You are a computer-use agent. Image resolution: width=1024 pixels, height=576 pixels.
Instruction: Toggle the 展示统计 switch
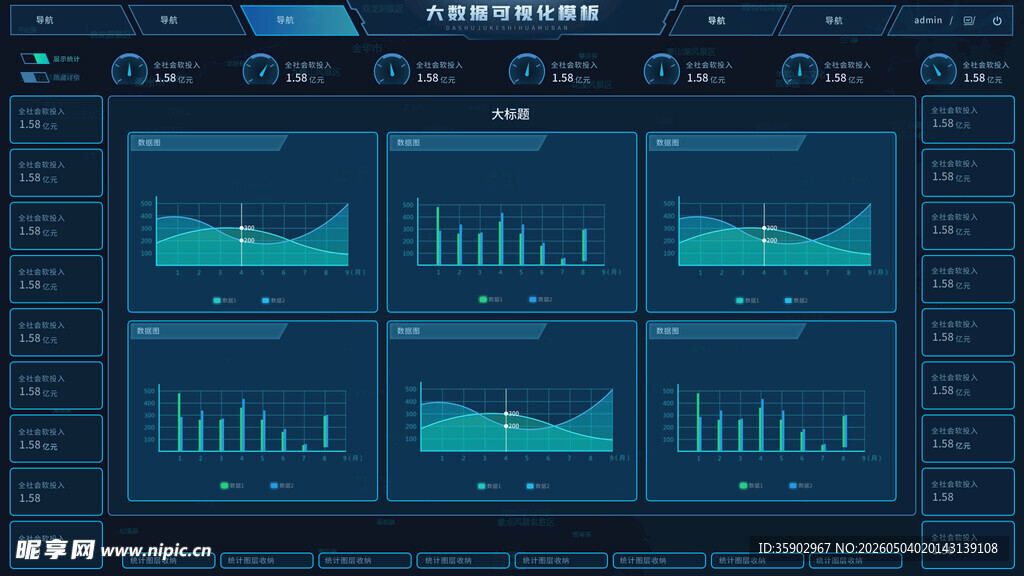[x=35, y=59]
